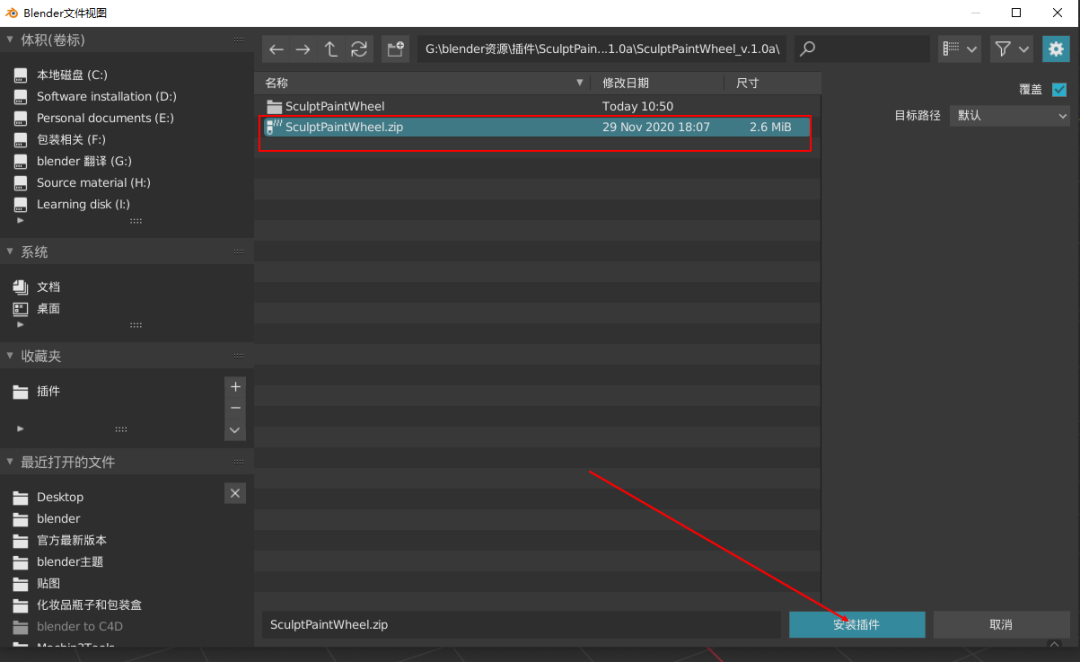Refresh the file list

(x=359, y=49)
